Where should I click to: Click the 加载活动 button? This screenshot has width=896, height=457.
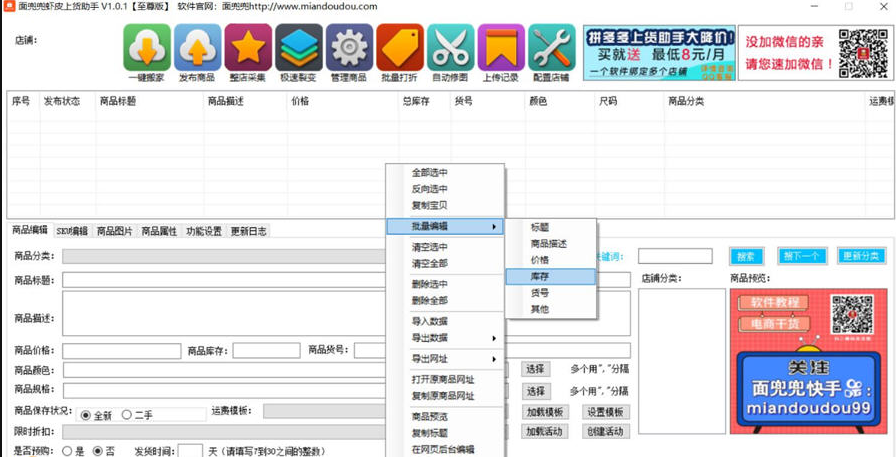545,431
